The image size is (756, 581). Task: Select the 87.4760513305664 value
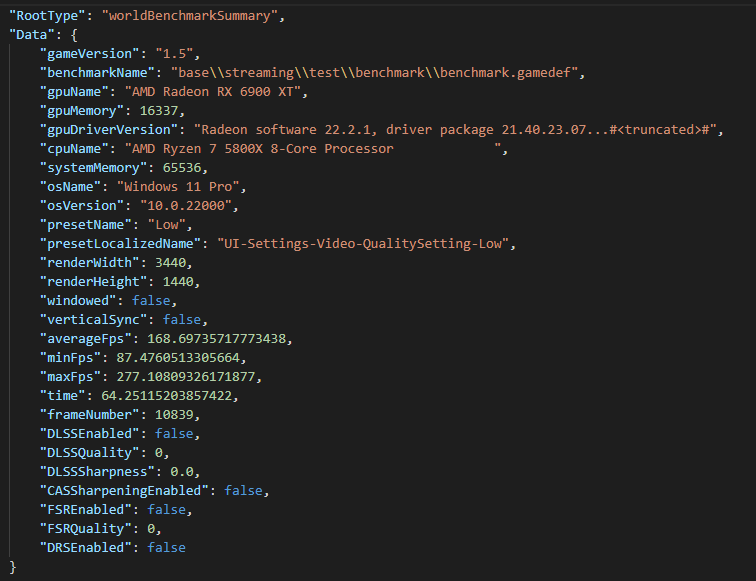click(x=178, y=358)
